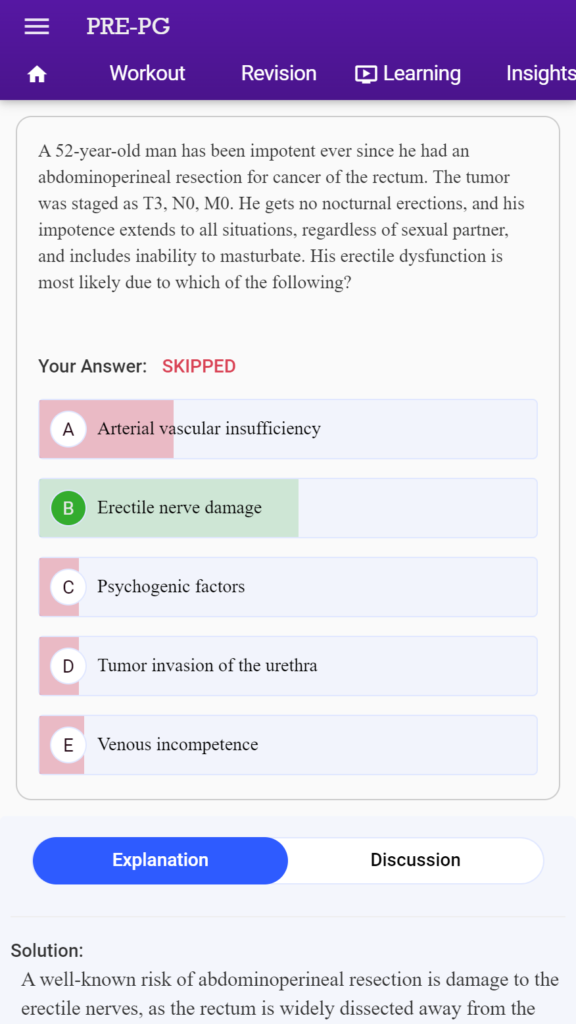The image size is (576, 1024).
Task: Select option E circle letter
Action: point(69,745)
